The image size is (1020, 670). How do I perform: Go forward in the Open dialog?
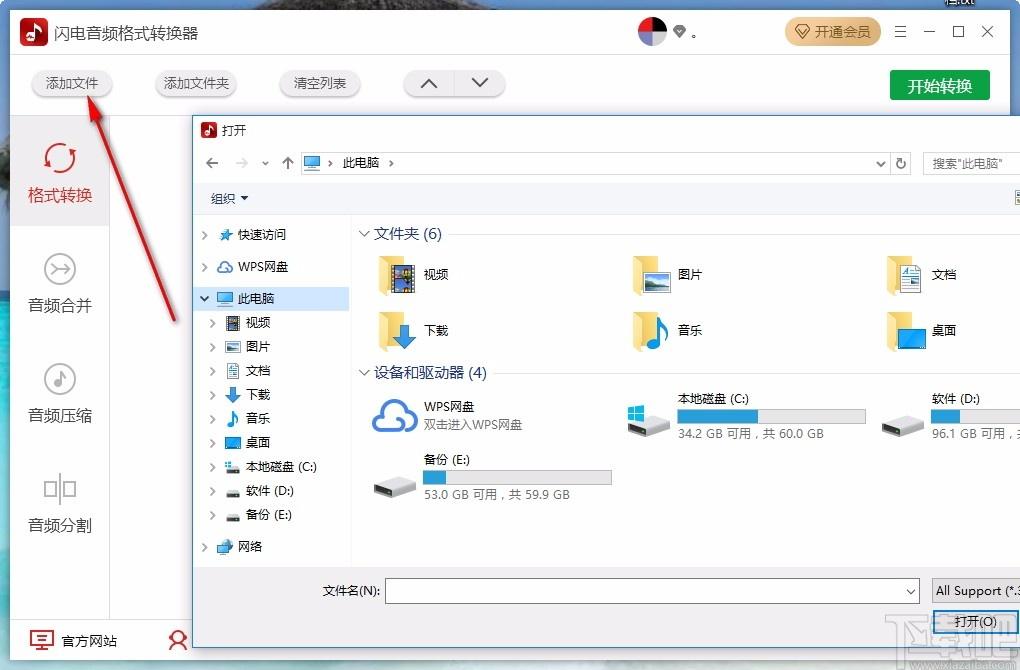(242, 163)
